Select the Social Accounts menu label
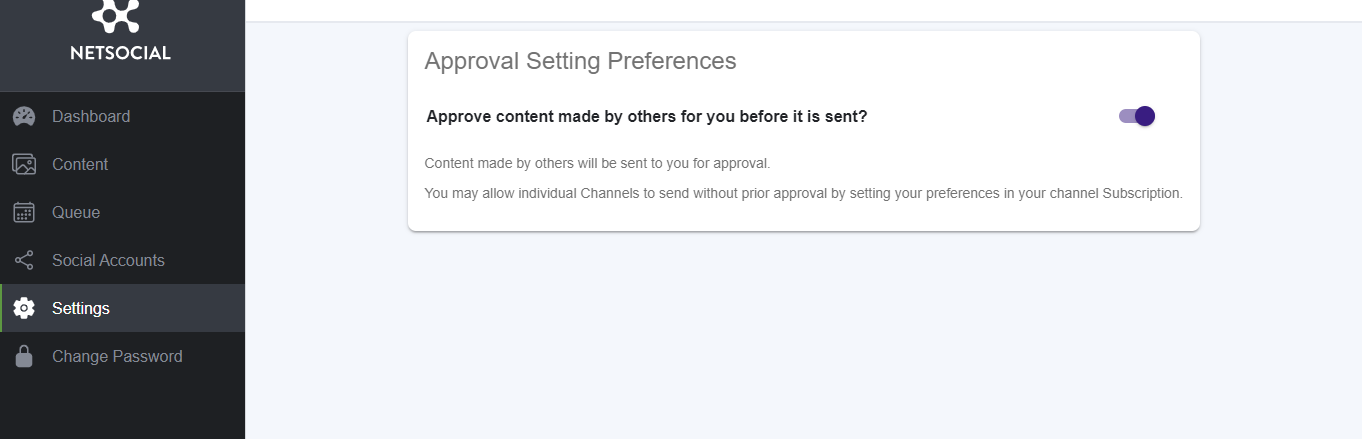The height and width of the screenshot is (439, 1362). pyautogui.click(x=108, y=260)
